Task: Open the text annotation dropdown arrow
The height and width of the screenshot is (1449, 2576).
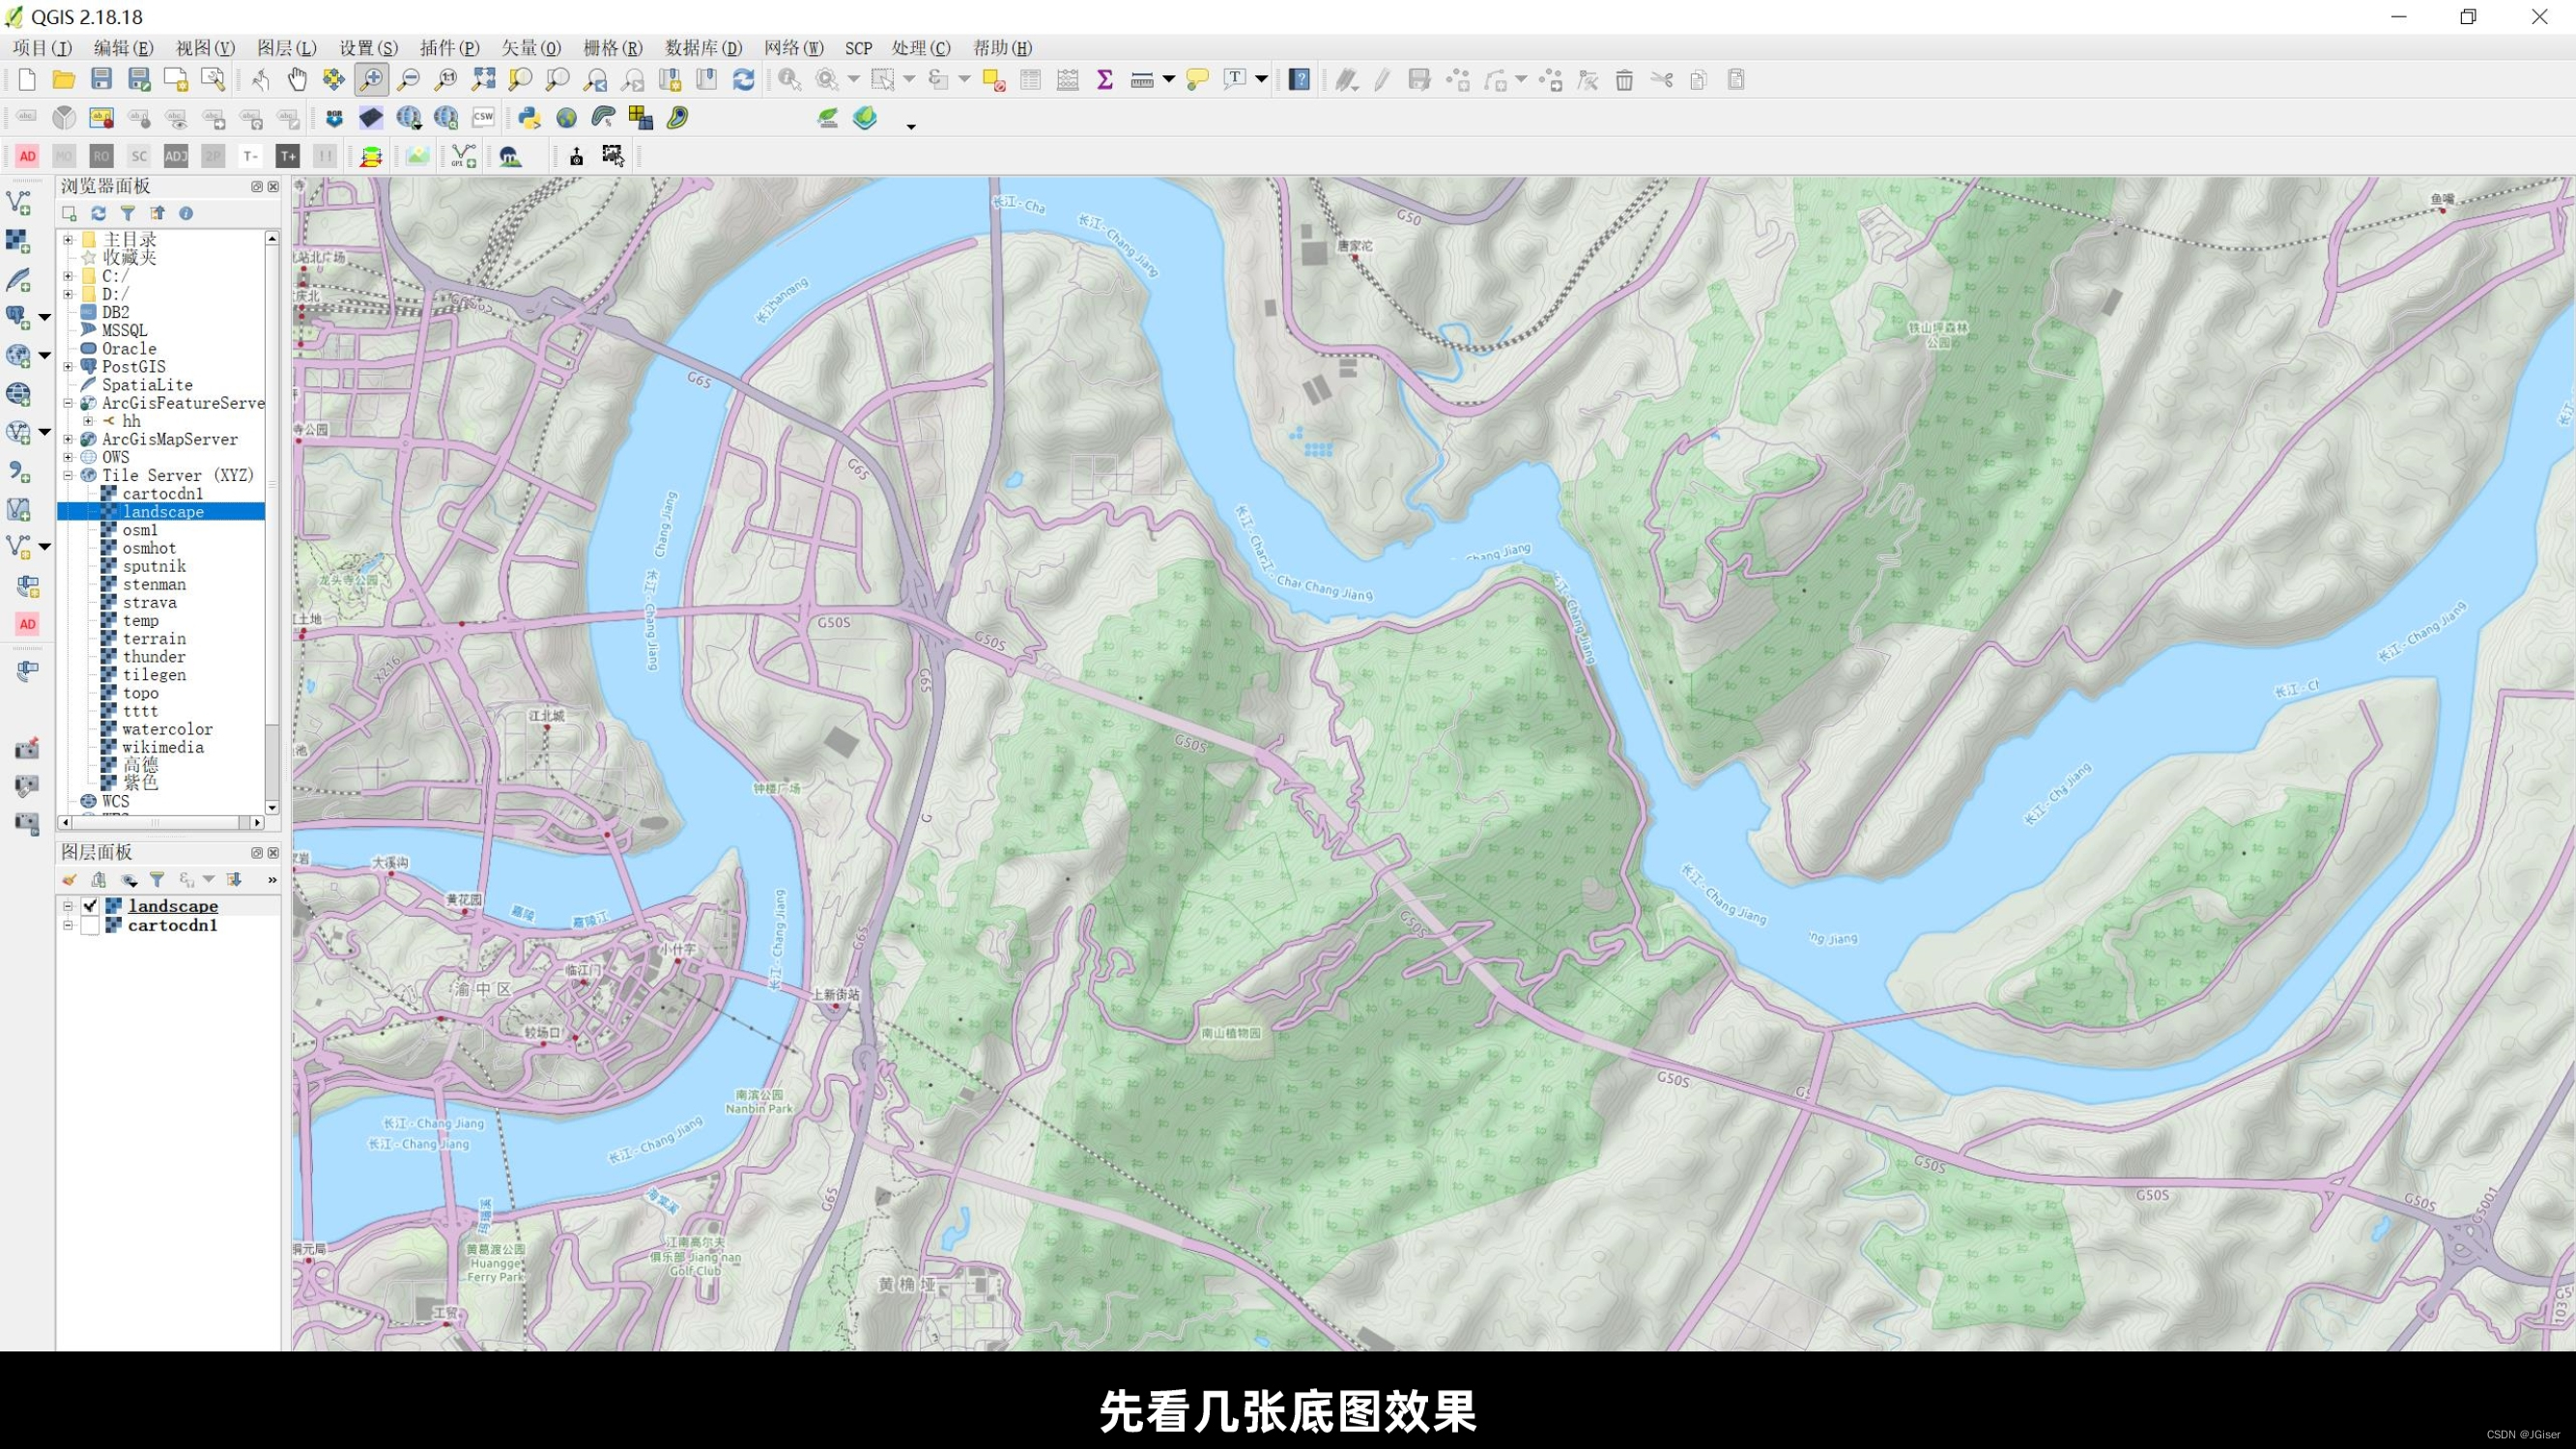Action: (1261, 79)
